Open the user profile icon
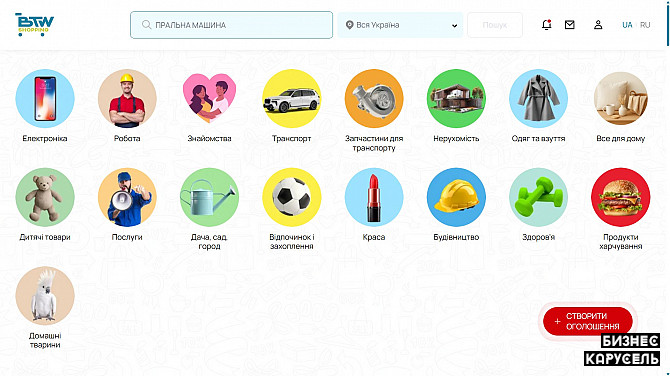This screenshot has height=376, width=670. 598,25
